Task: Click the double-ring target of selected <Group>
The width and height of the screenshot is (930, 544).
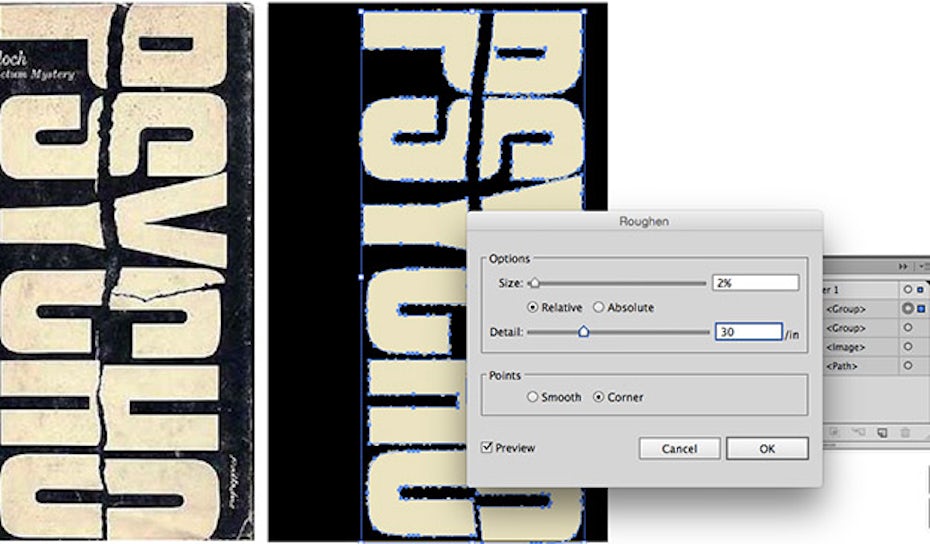Action: click(x=907, y=308)
